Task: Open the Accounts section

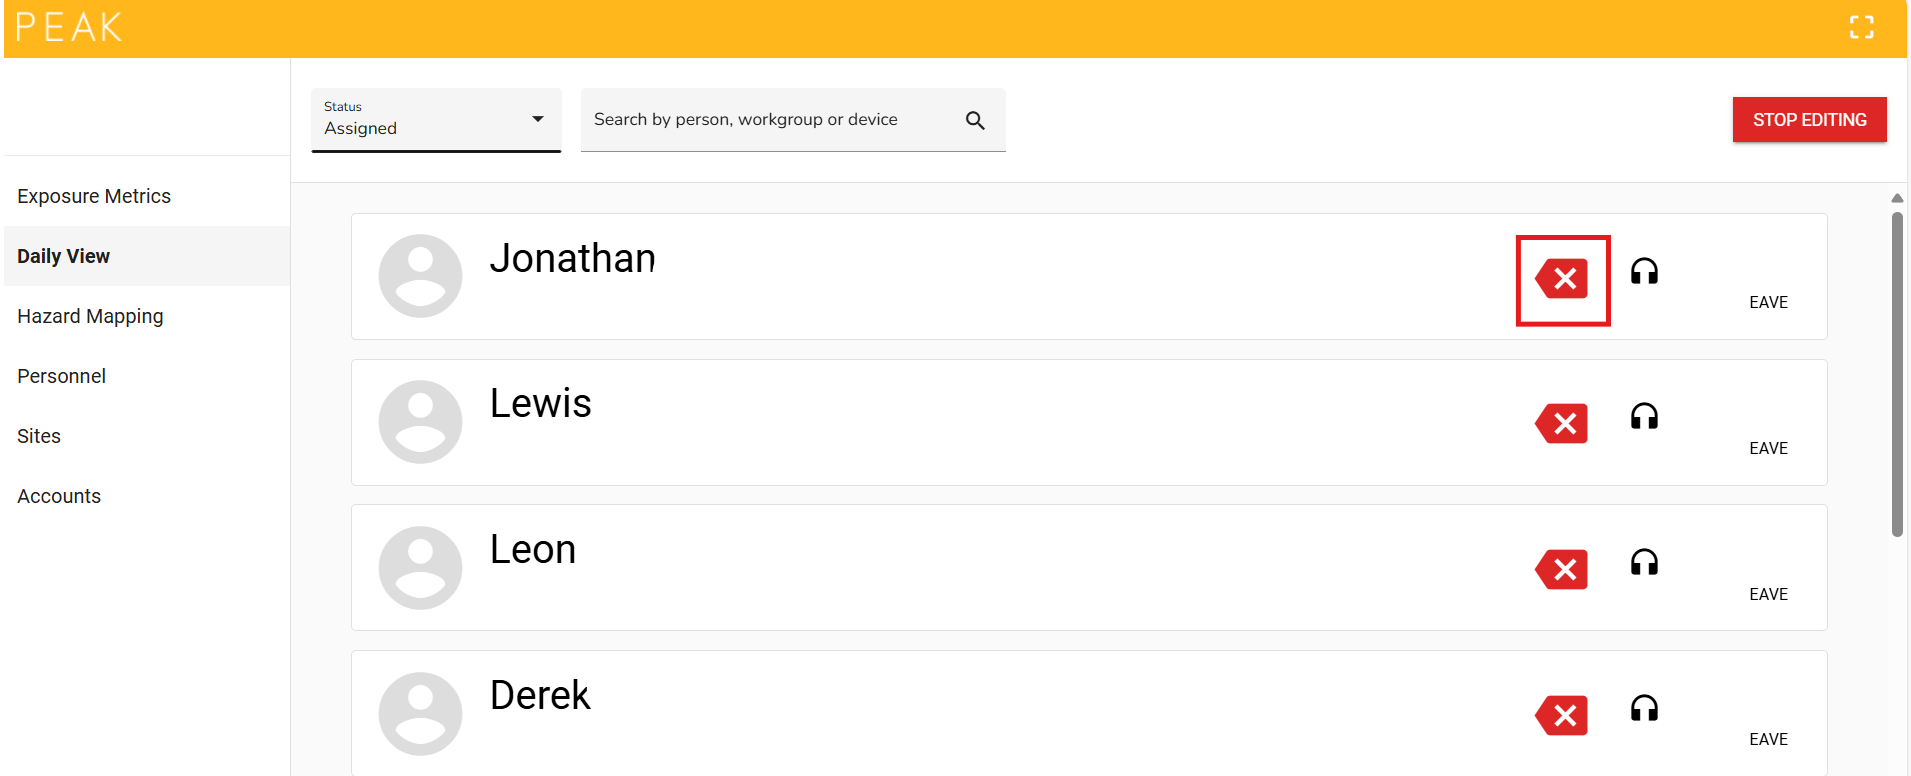Action: pos(59,496)
